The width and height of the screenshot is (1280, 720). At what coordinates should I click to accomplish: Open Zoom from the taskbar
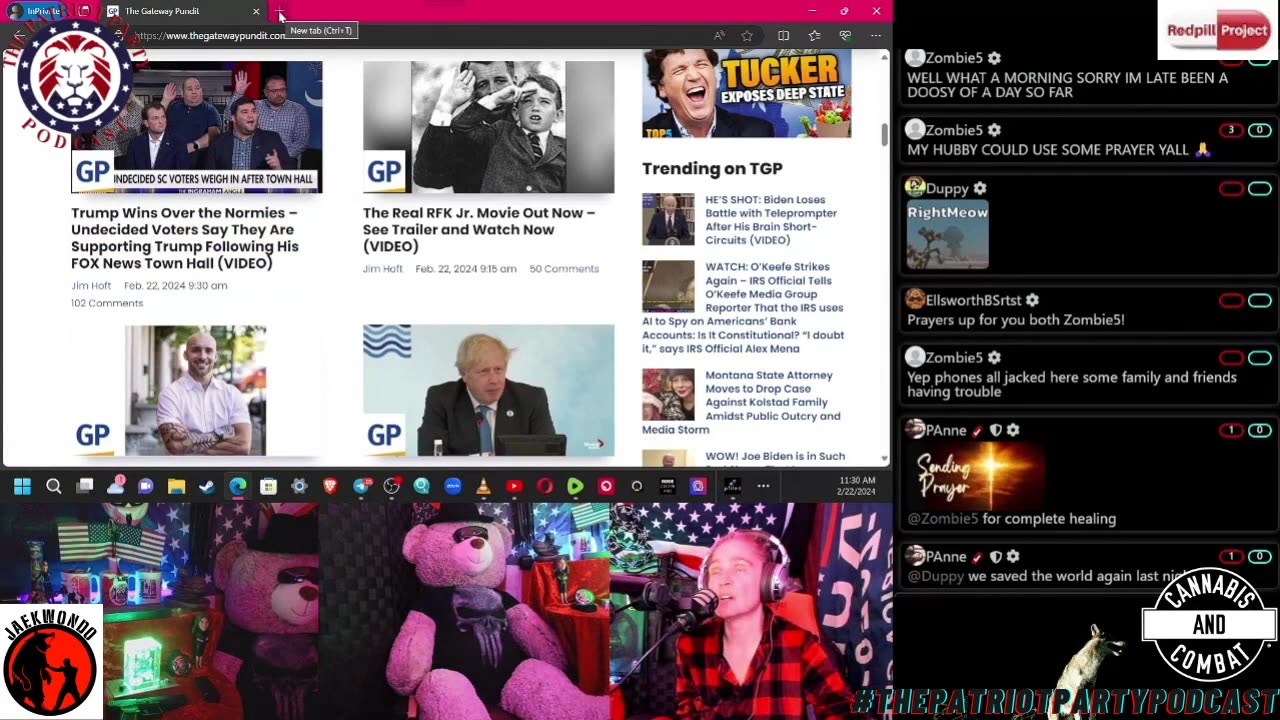(x=453, y=486)
